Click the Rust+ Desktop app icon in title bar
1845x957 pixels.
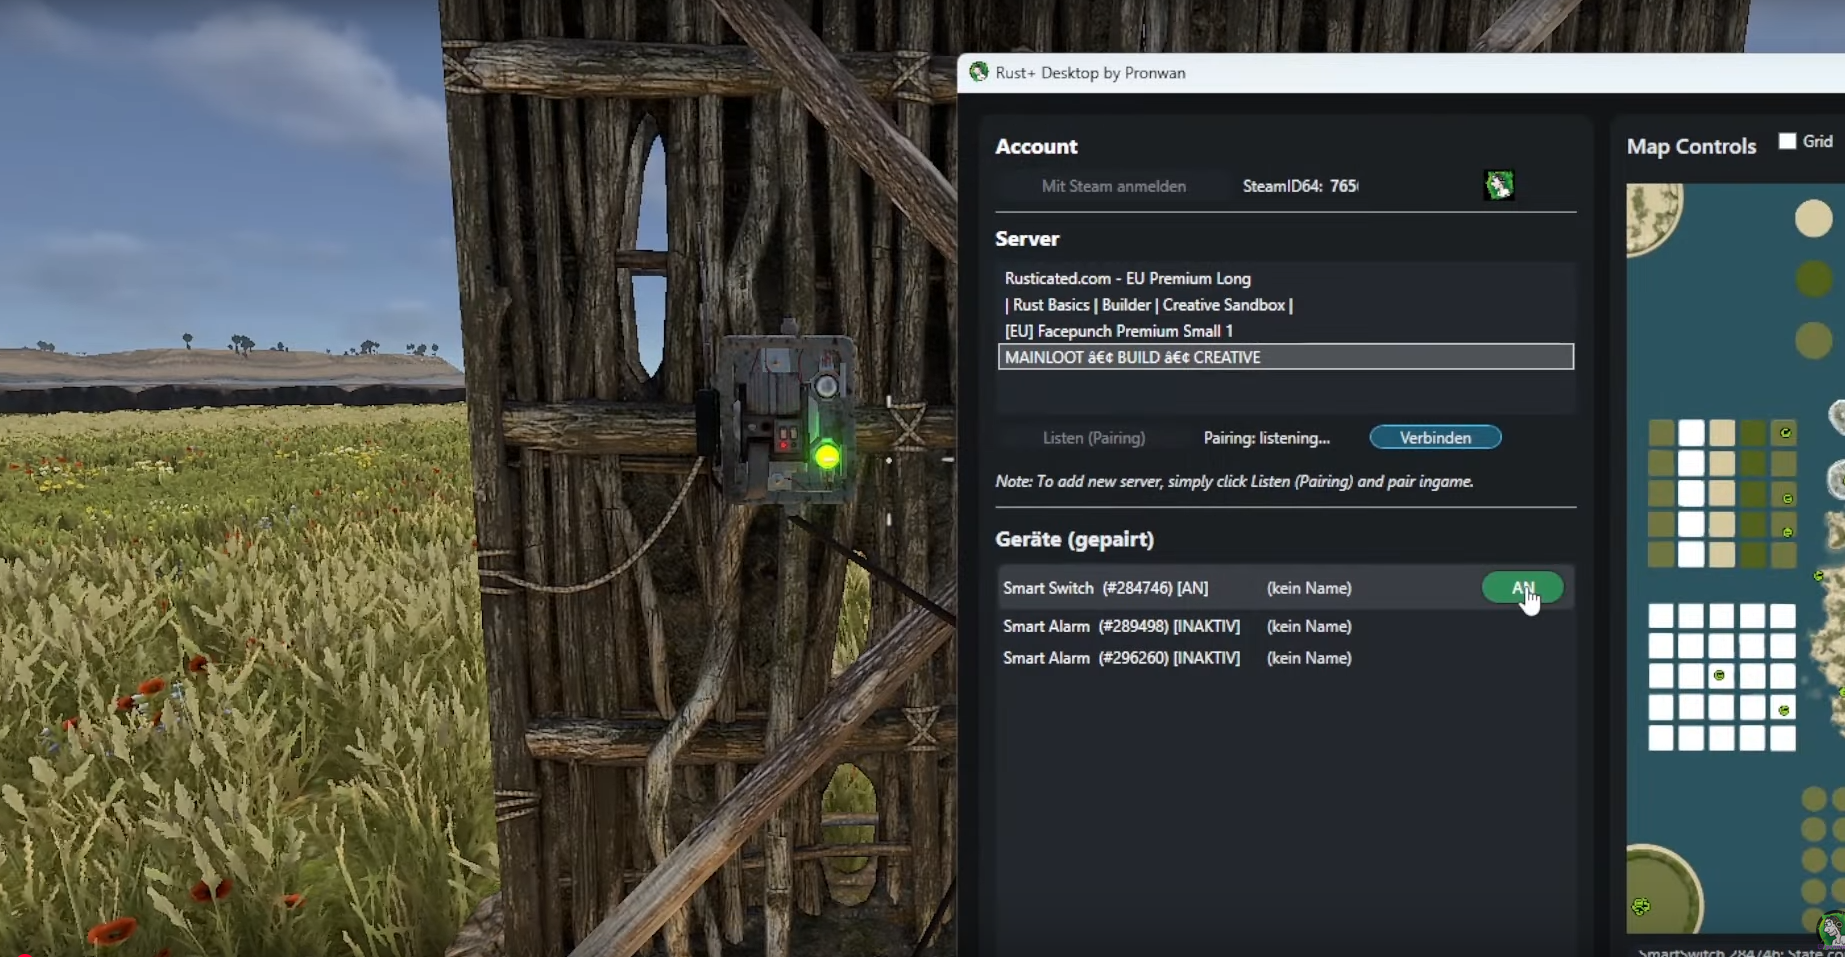pos(978,72)
